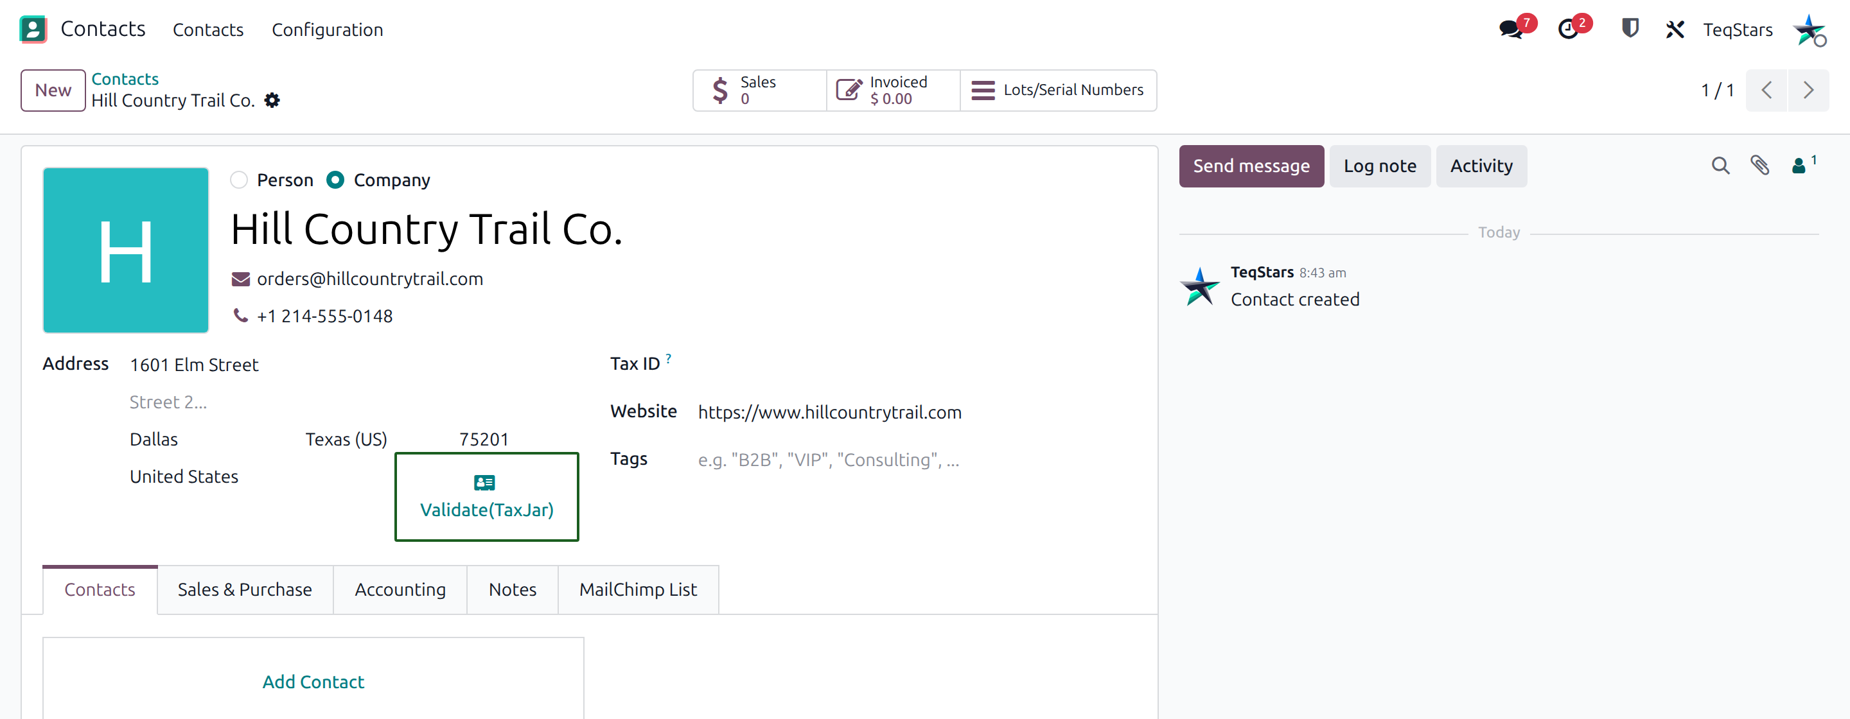Switch to the Notes tab
1850x719 pixels.
coord(512,590)
